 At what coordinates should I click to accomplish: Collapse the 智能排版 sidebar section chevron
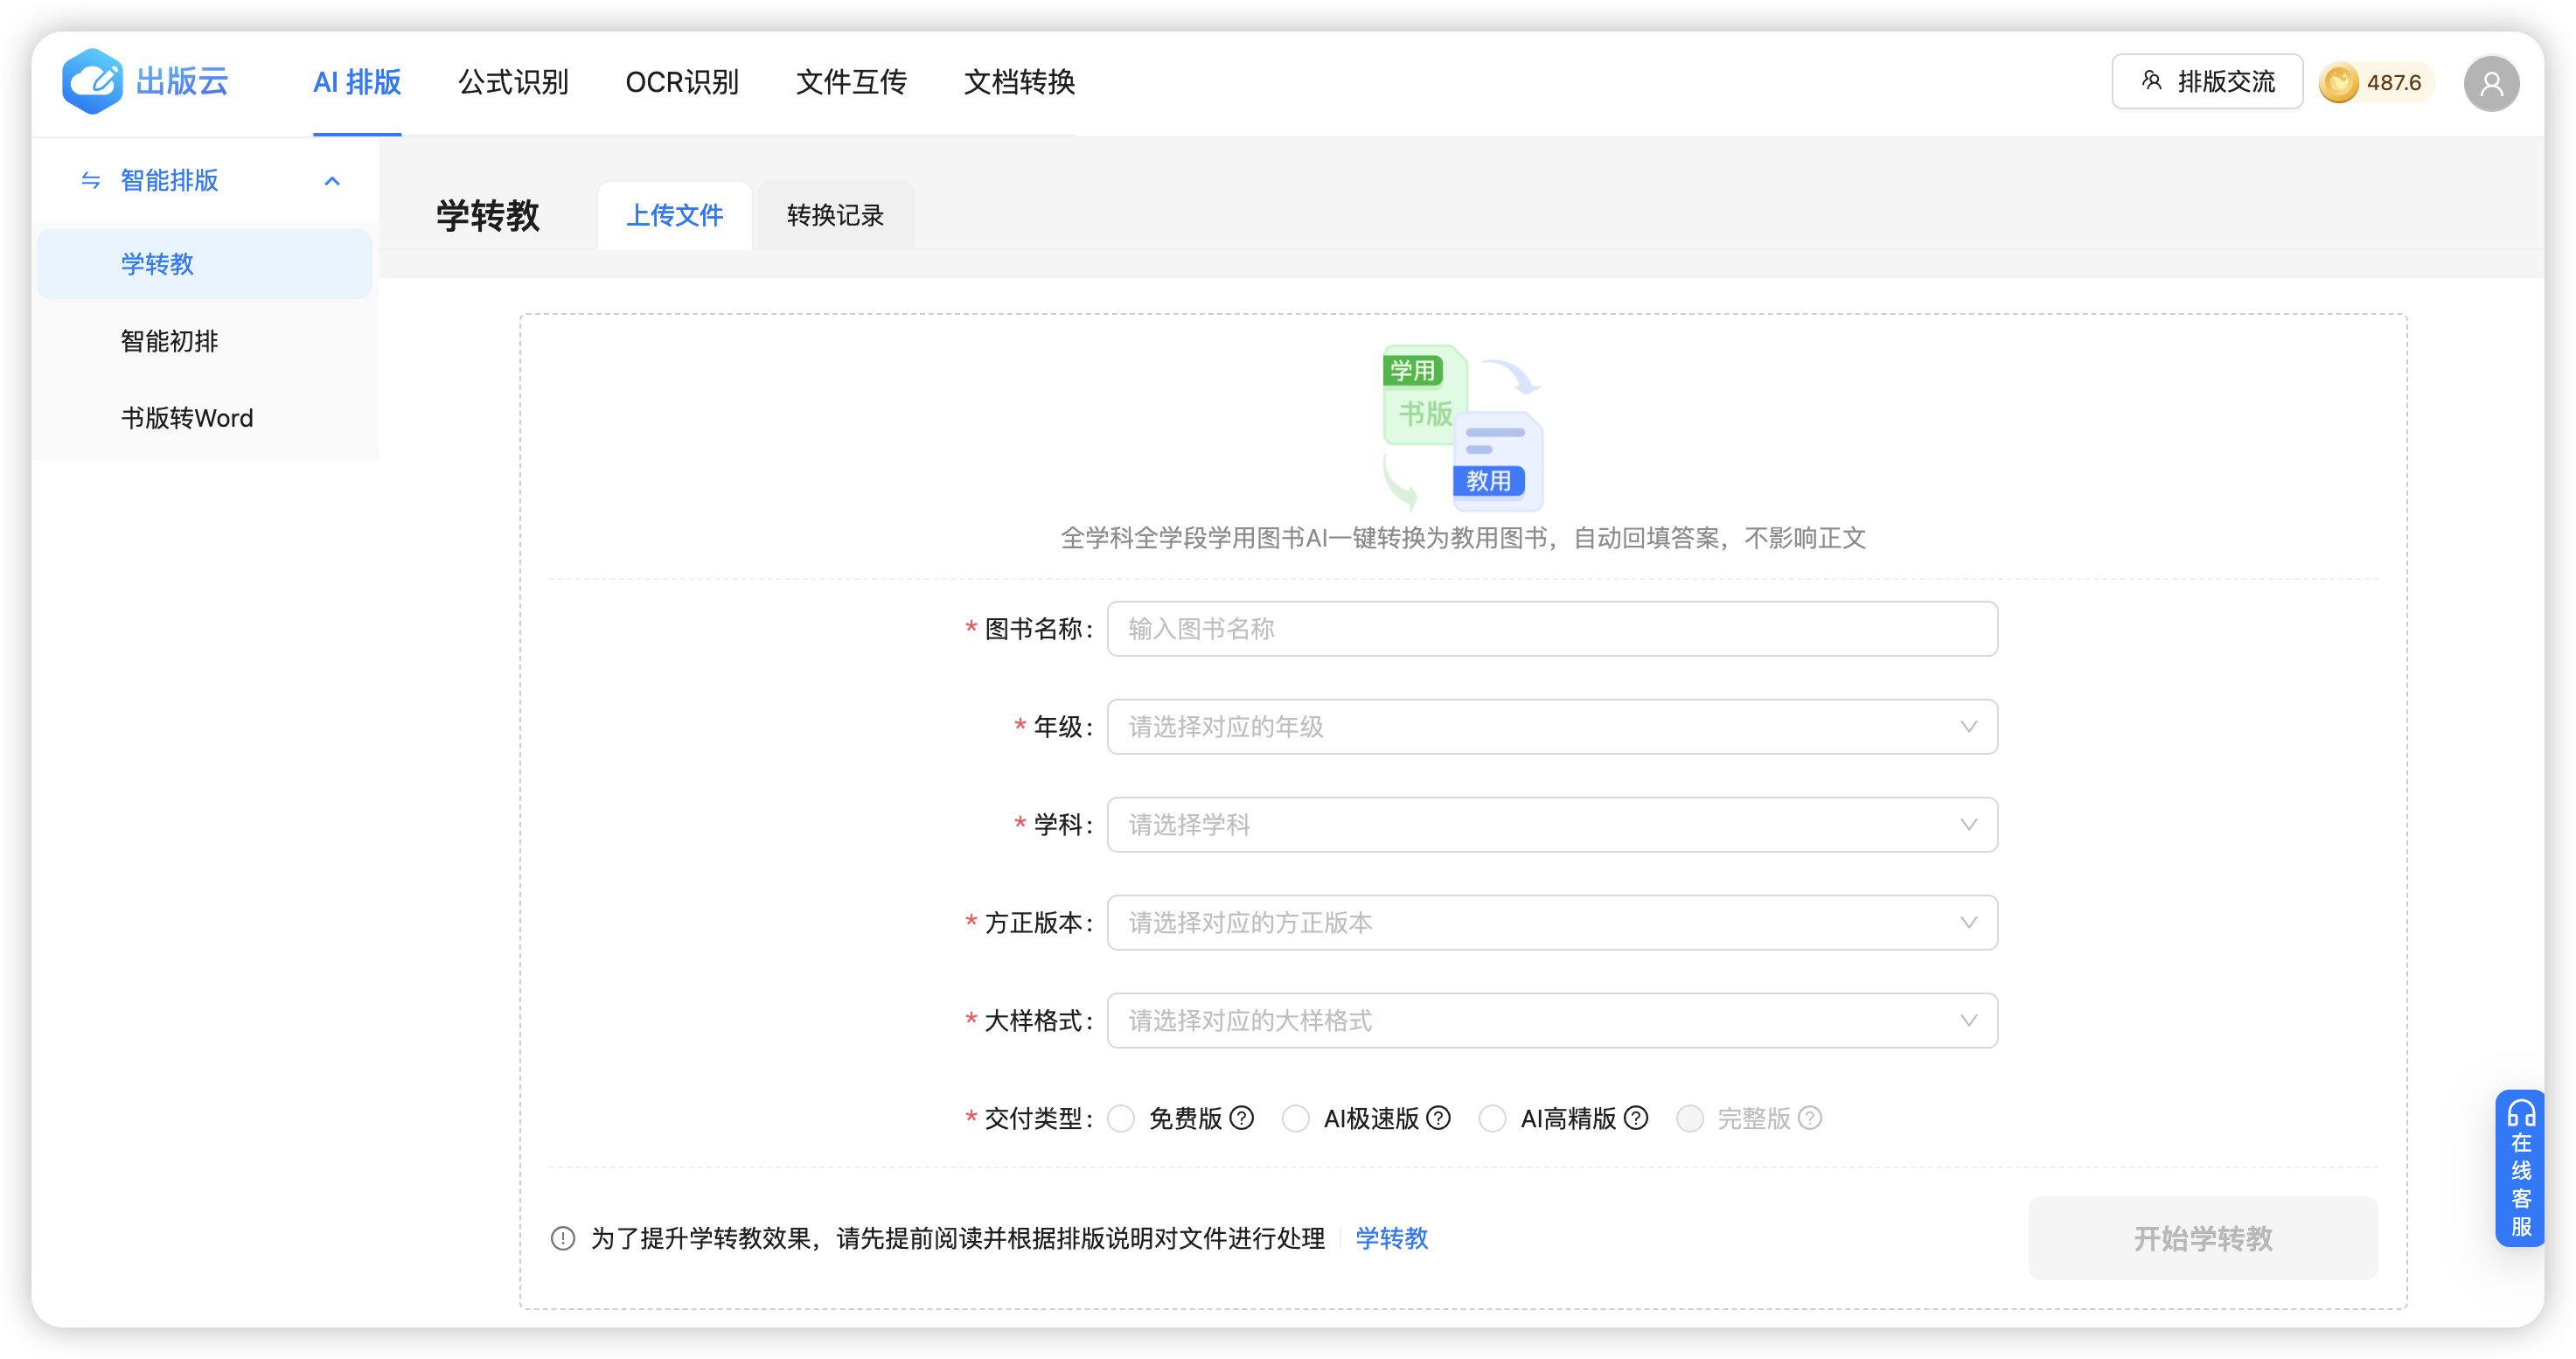coord(332,181)
